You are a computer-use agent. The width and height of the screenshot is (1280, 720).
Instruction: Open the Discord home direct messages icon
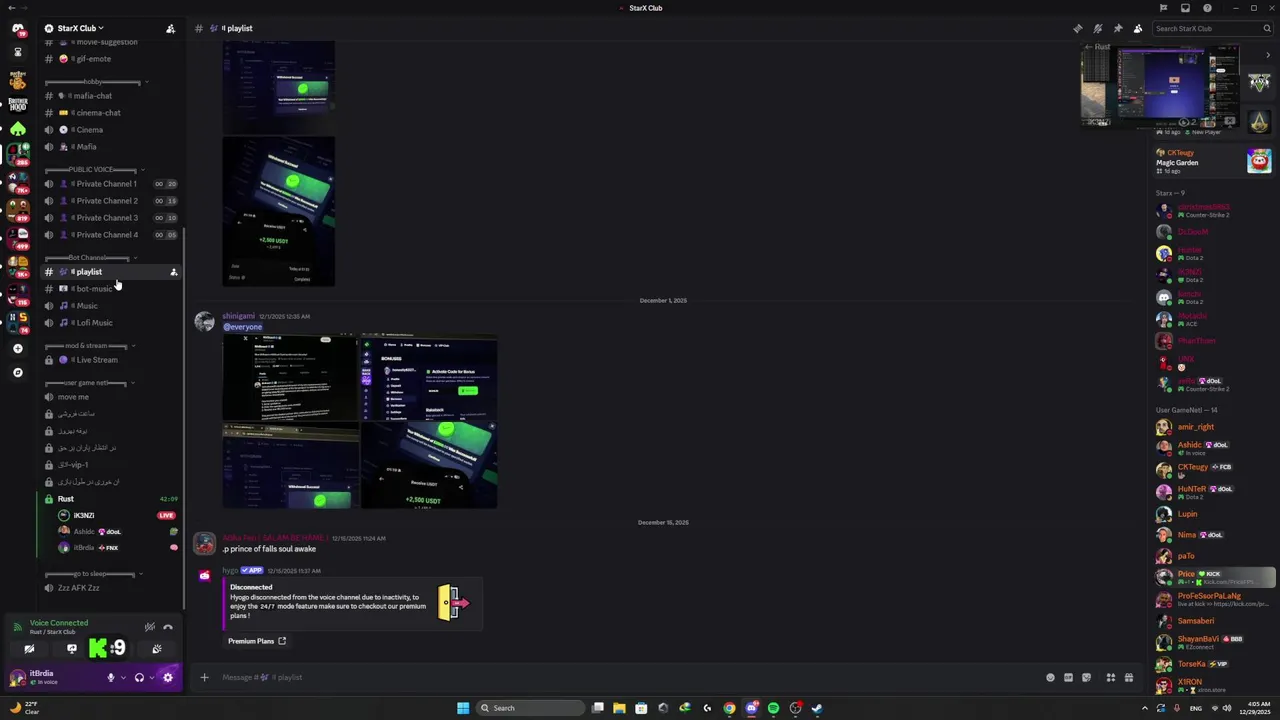coord(17,28)
